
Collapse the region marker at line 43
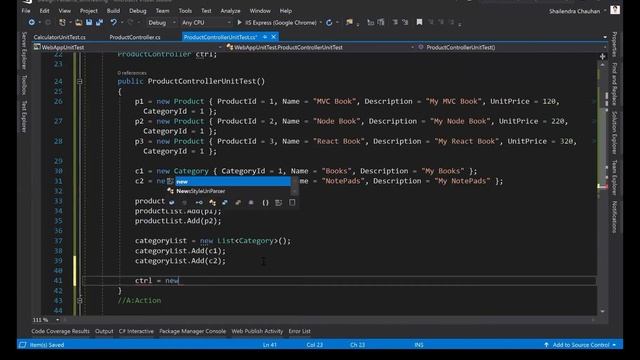pyautogui.click(x=80, y=300)
